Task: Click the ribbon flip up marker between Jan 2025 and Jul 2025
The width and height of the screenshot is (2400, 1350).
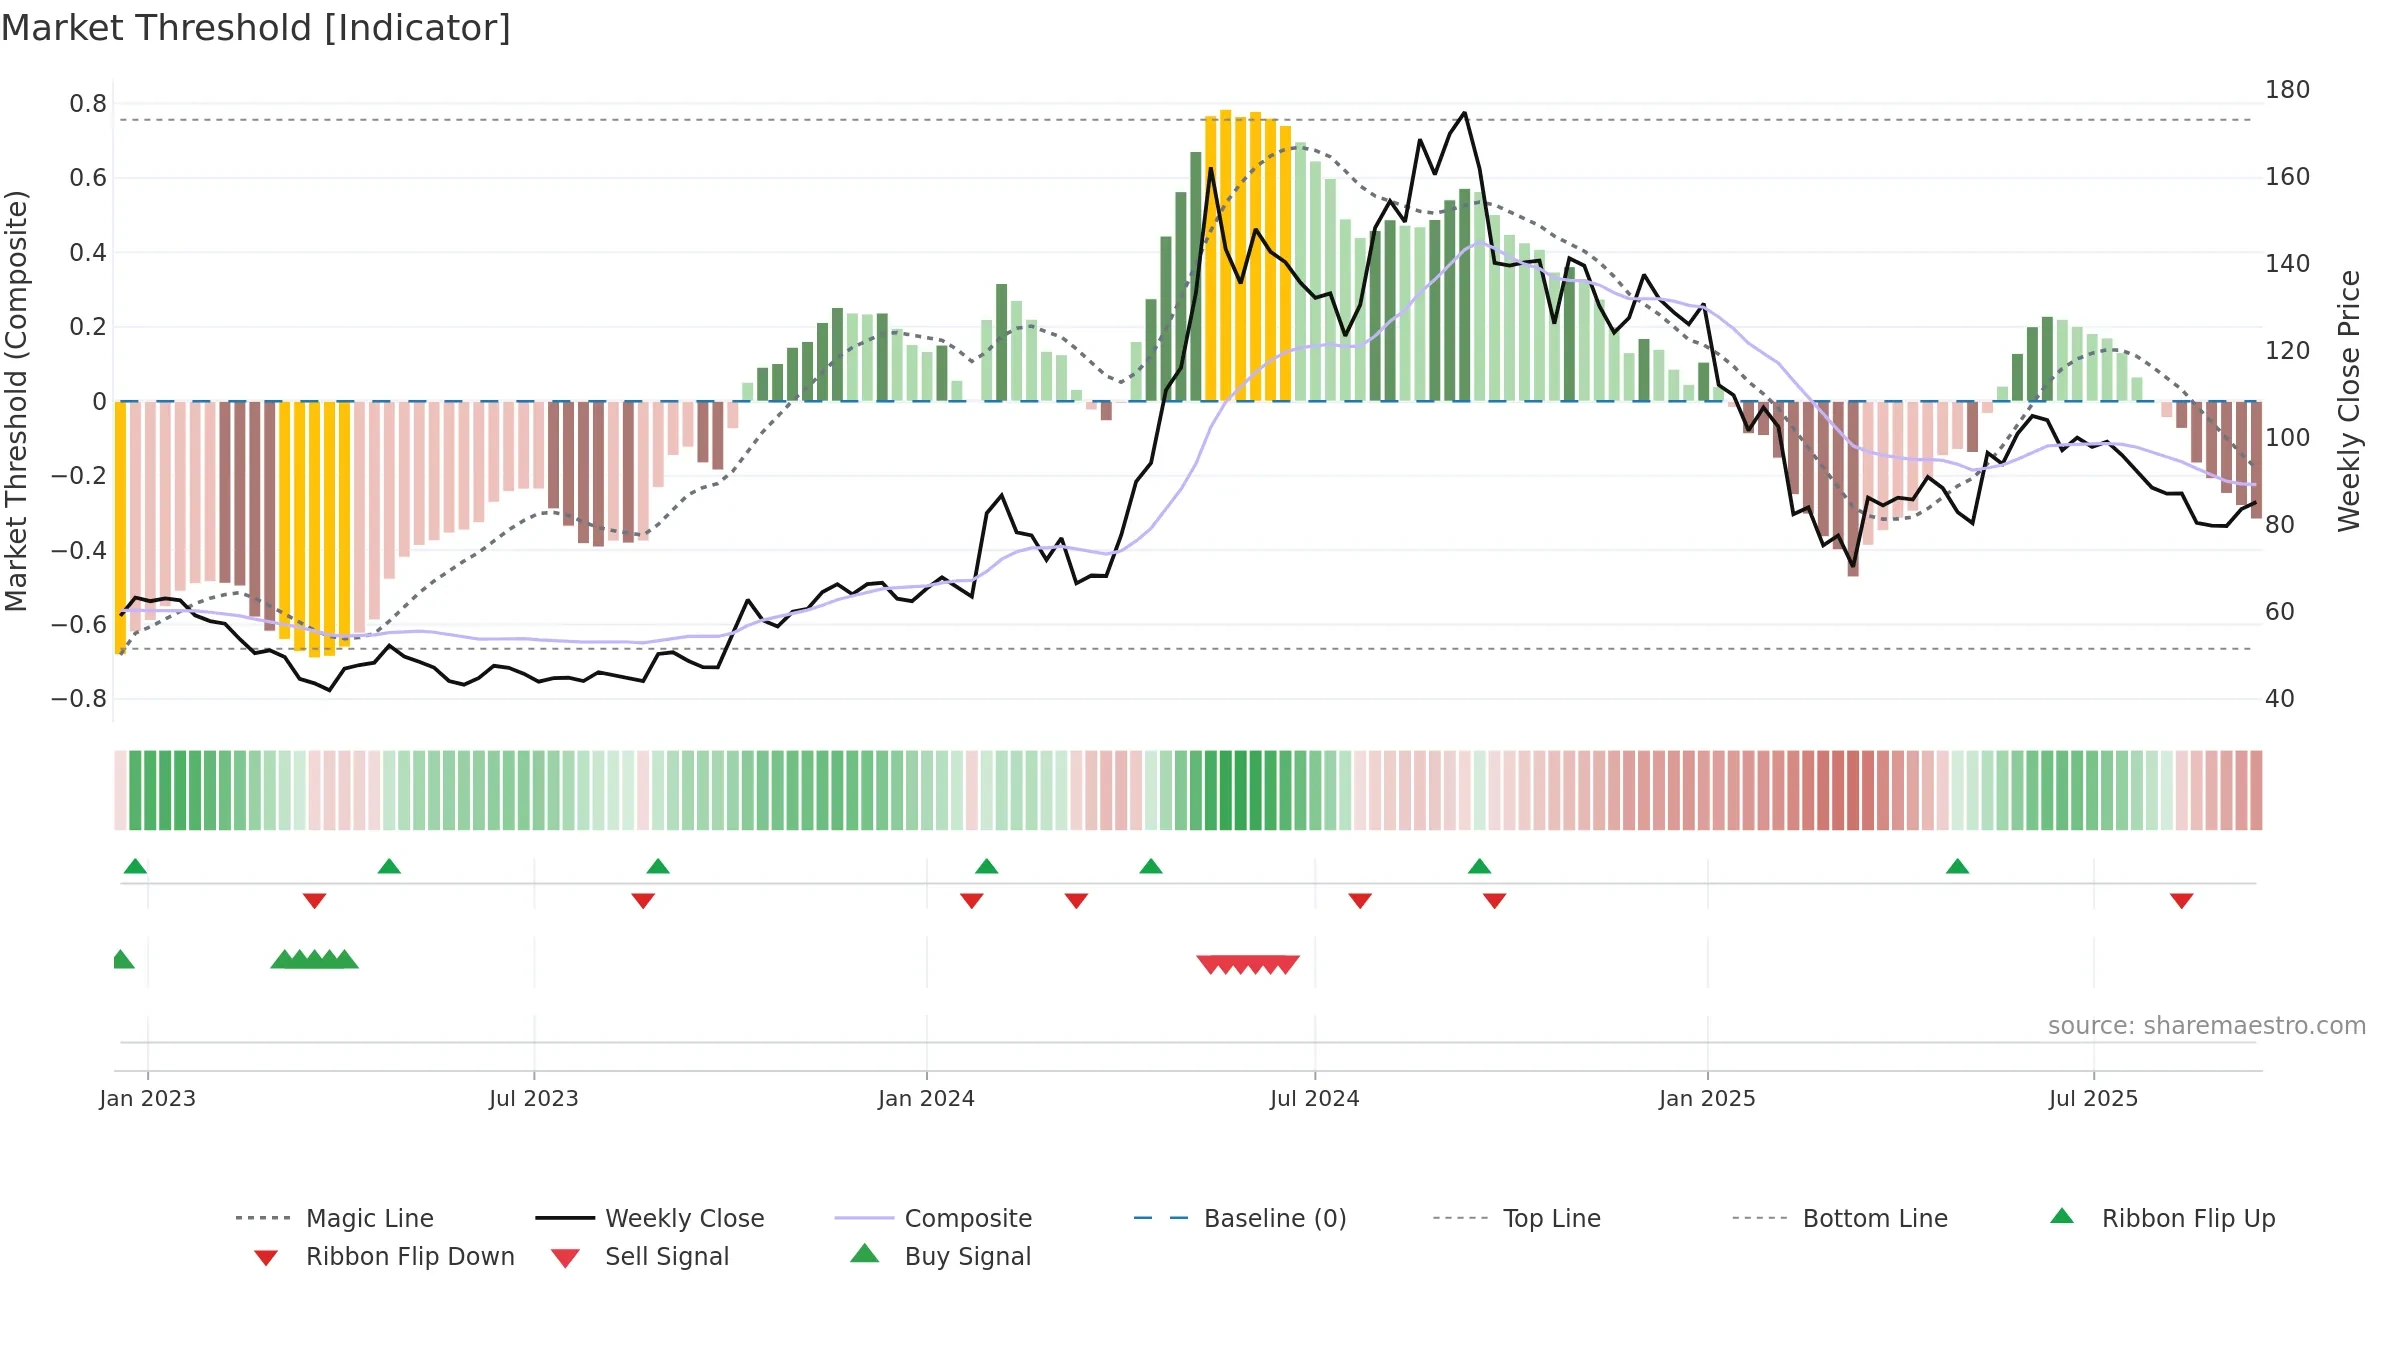Action: [1958, 866]
